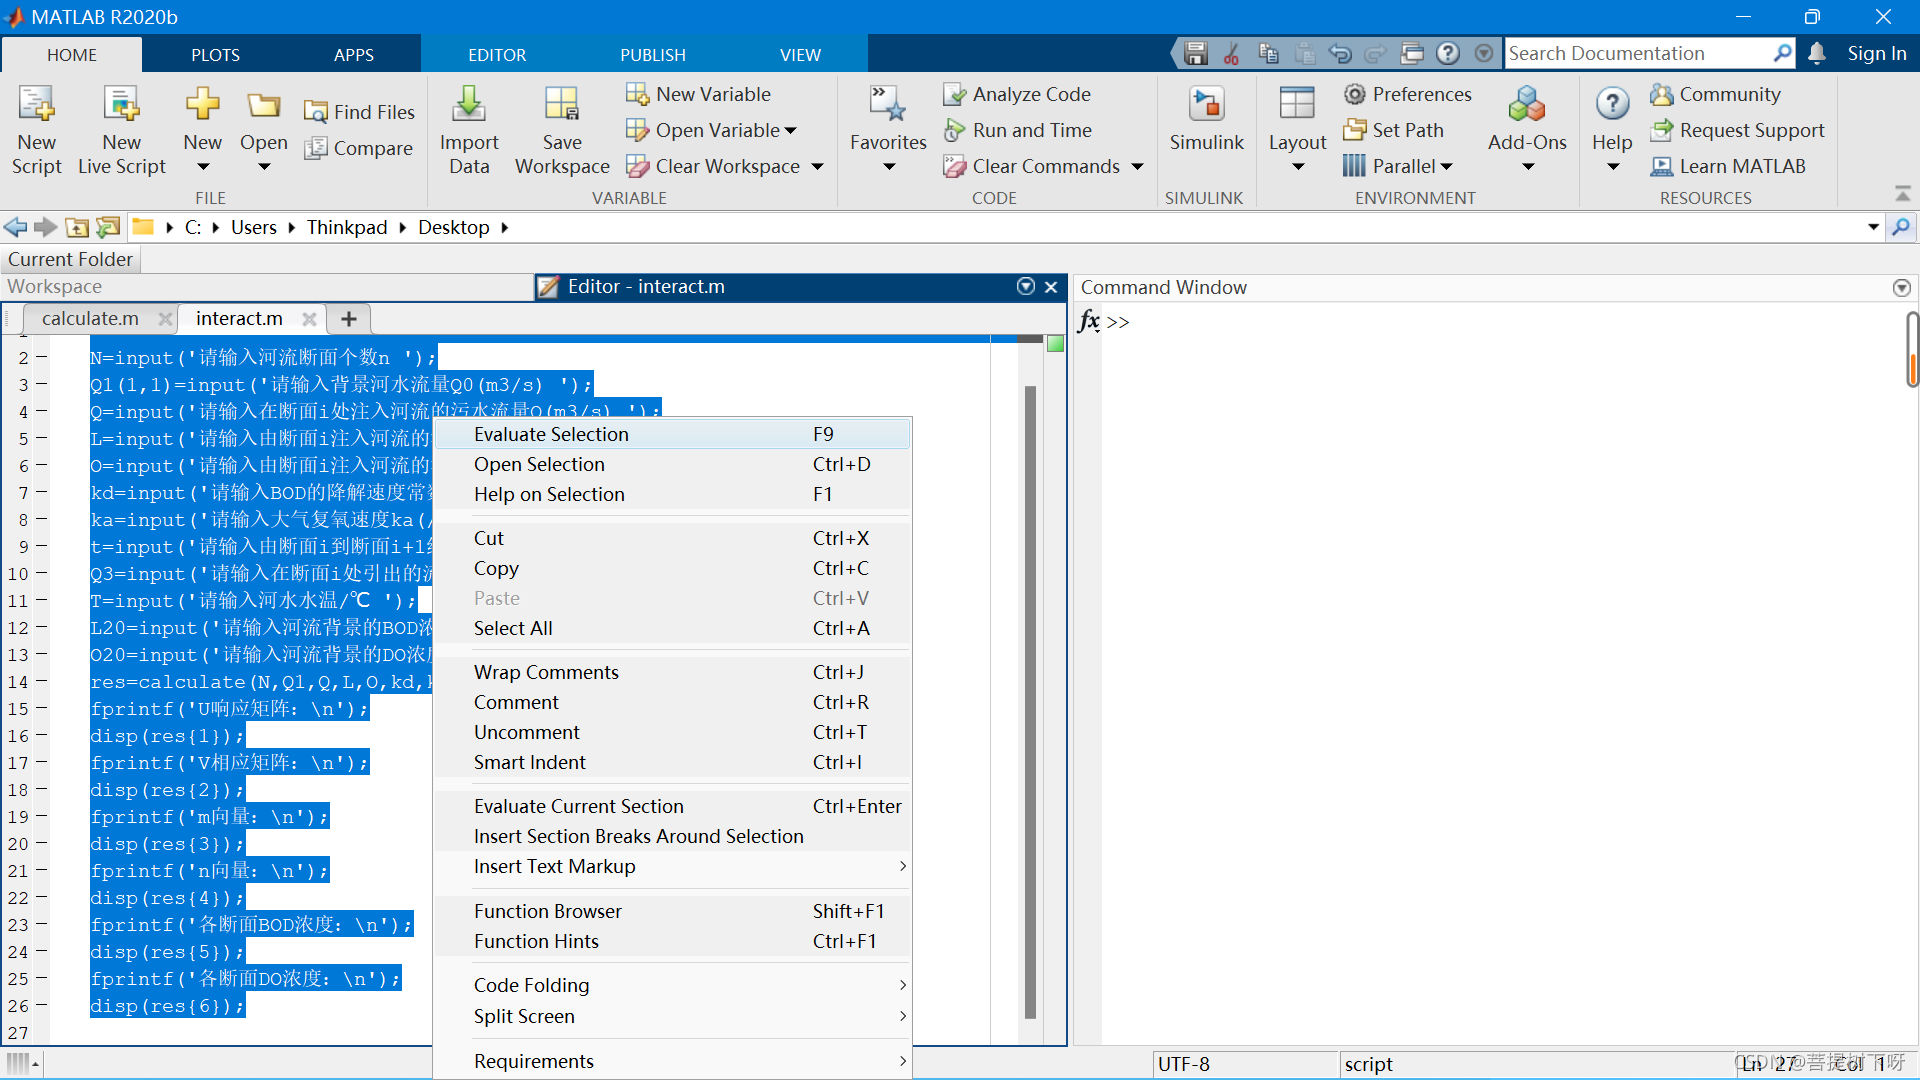1920x1080 pixels.
Task: Open Editor panel actions circle button
Action: pyautogui.click(x=1026, y=287)
